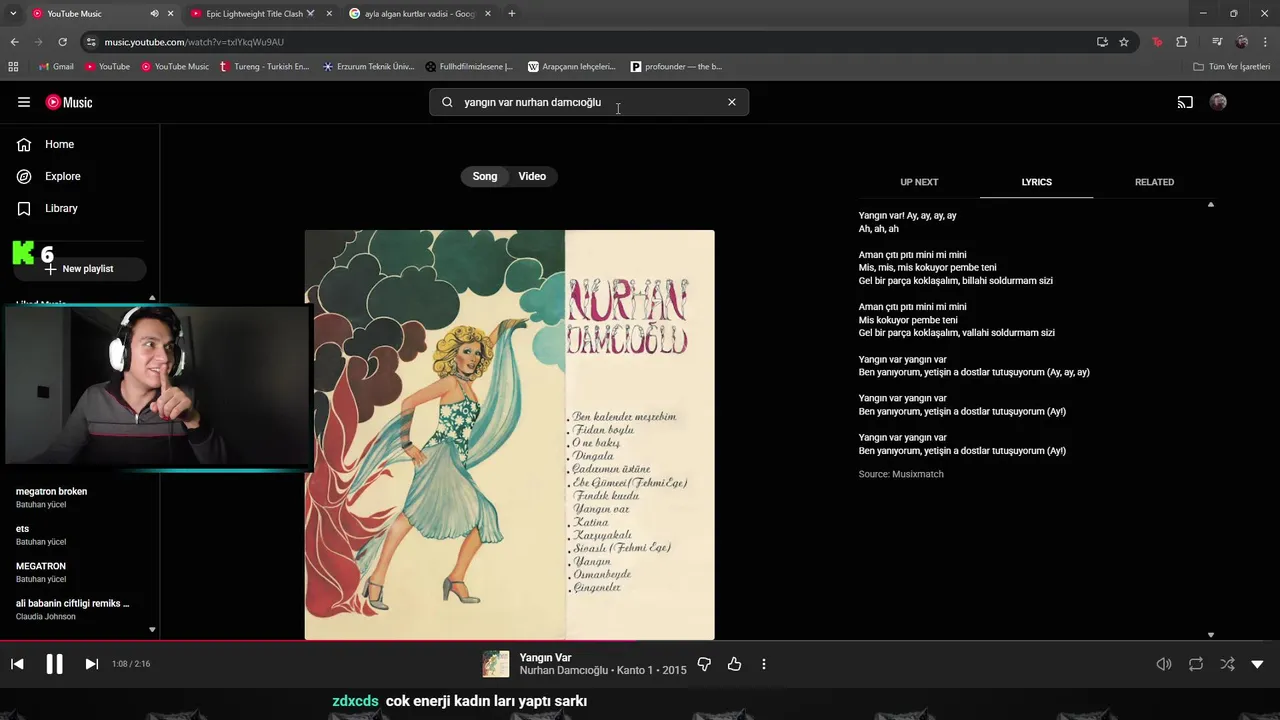
Task: Open the song's three-dot options menu
Action: 764,664
